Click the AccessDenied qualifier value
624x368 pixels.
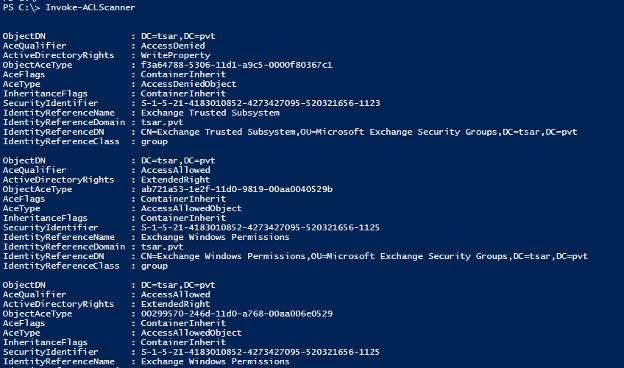[173, 46]
